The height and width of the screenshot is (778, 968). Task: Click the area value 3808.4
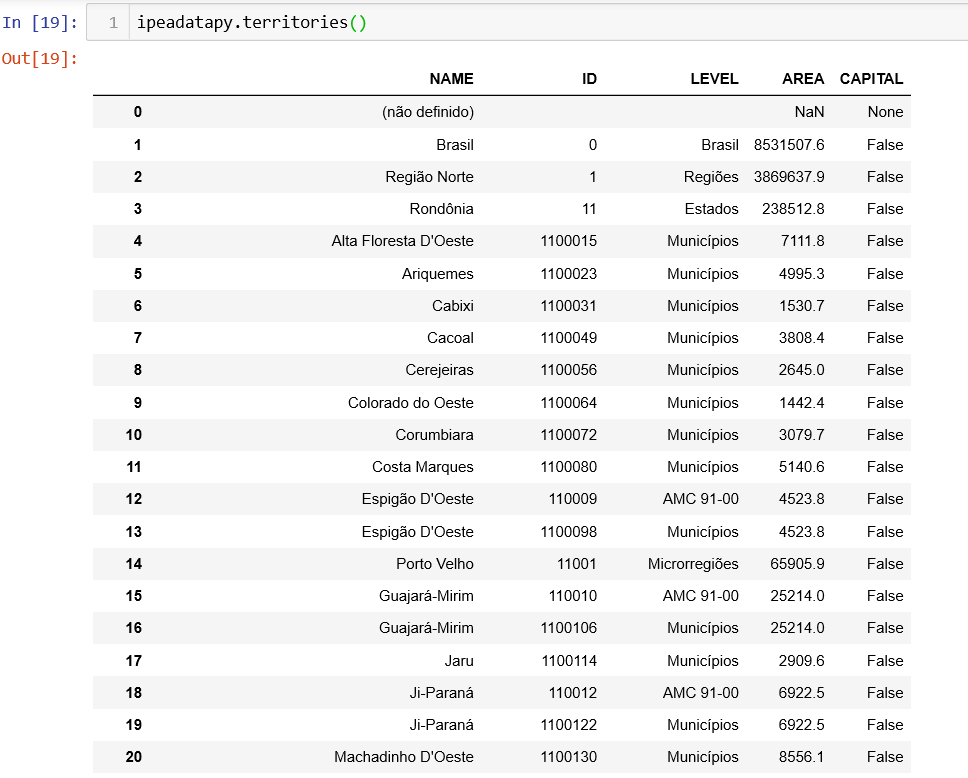801,338
